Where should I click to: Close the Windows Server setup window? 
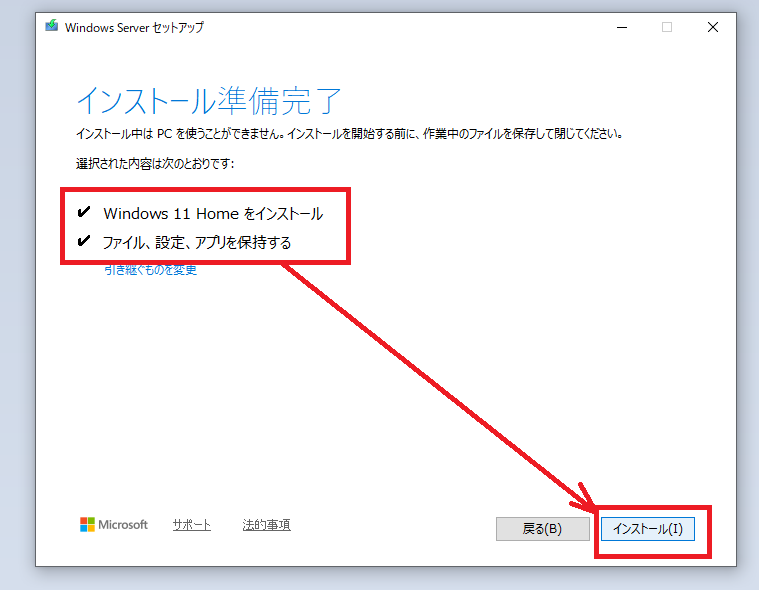coord(713,28)
